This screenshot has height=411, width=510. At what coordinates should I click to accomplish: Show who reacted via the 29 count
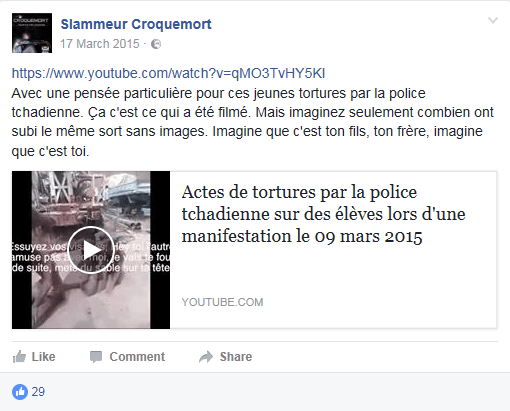coord(38,392)
